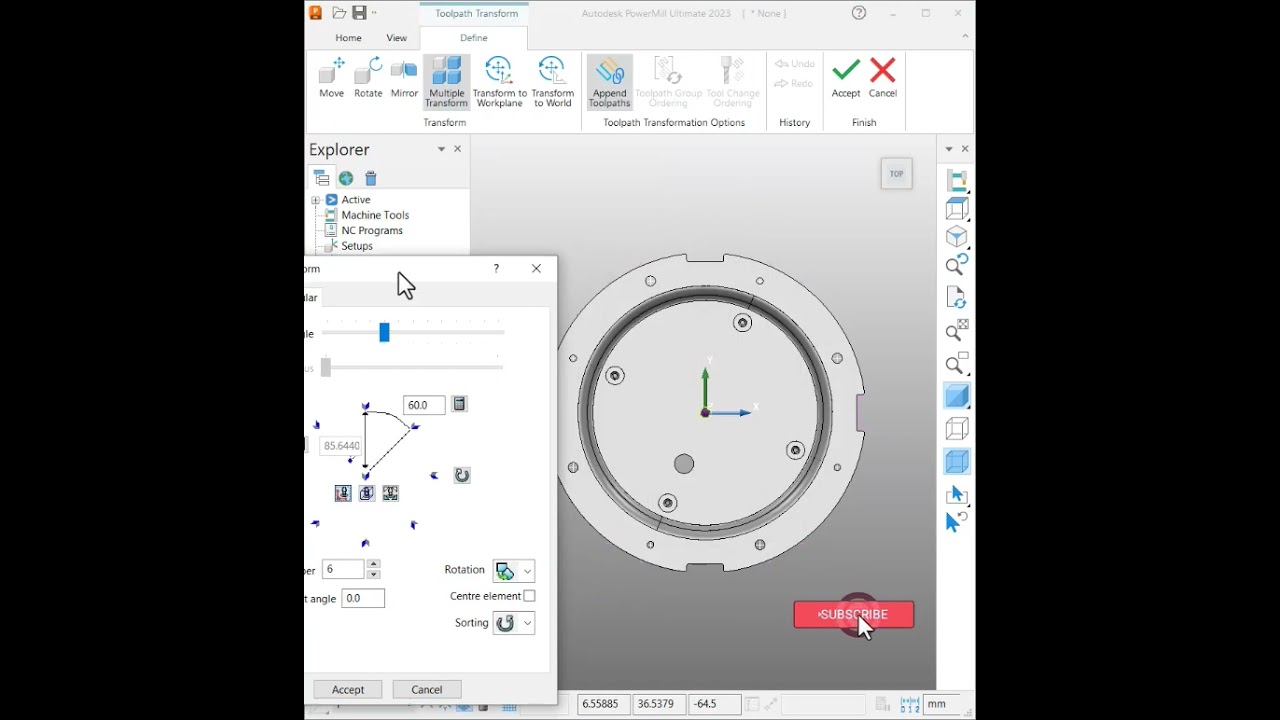
Task: Click the green Accept checkmark in ribbon
Action: pyautogui.click(x=846, y=78)
